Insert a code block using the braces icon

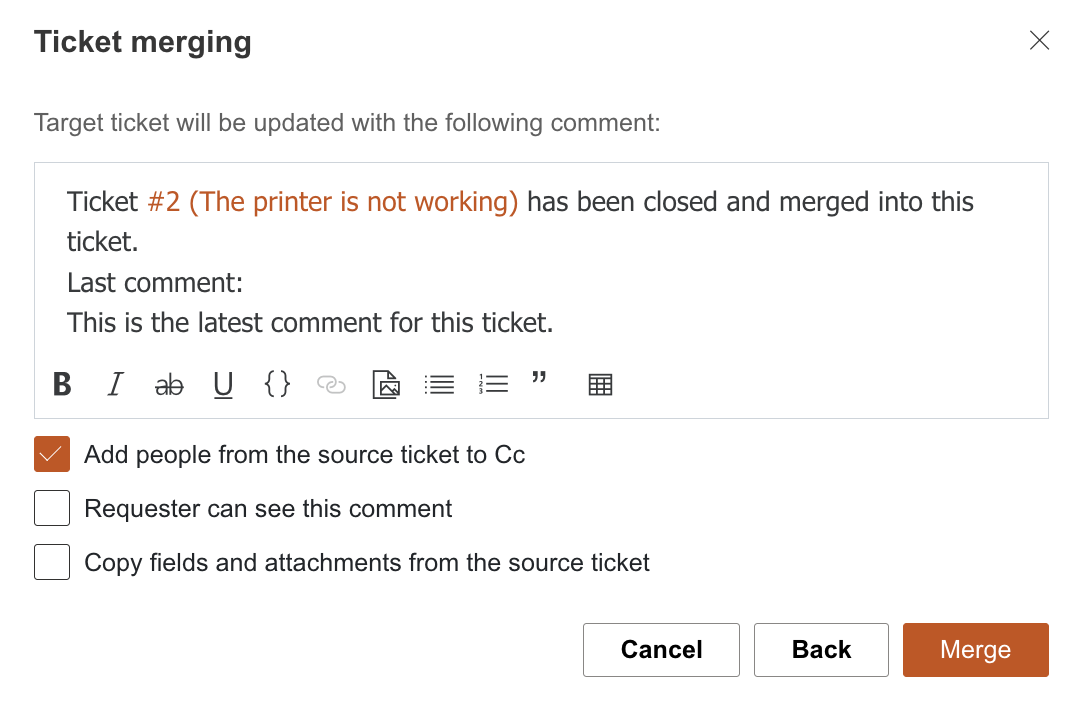point(277,384)
